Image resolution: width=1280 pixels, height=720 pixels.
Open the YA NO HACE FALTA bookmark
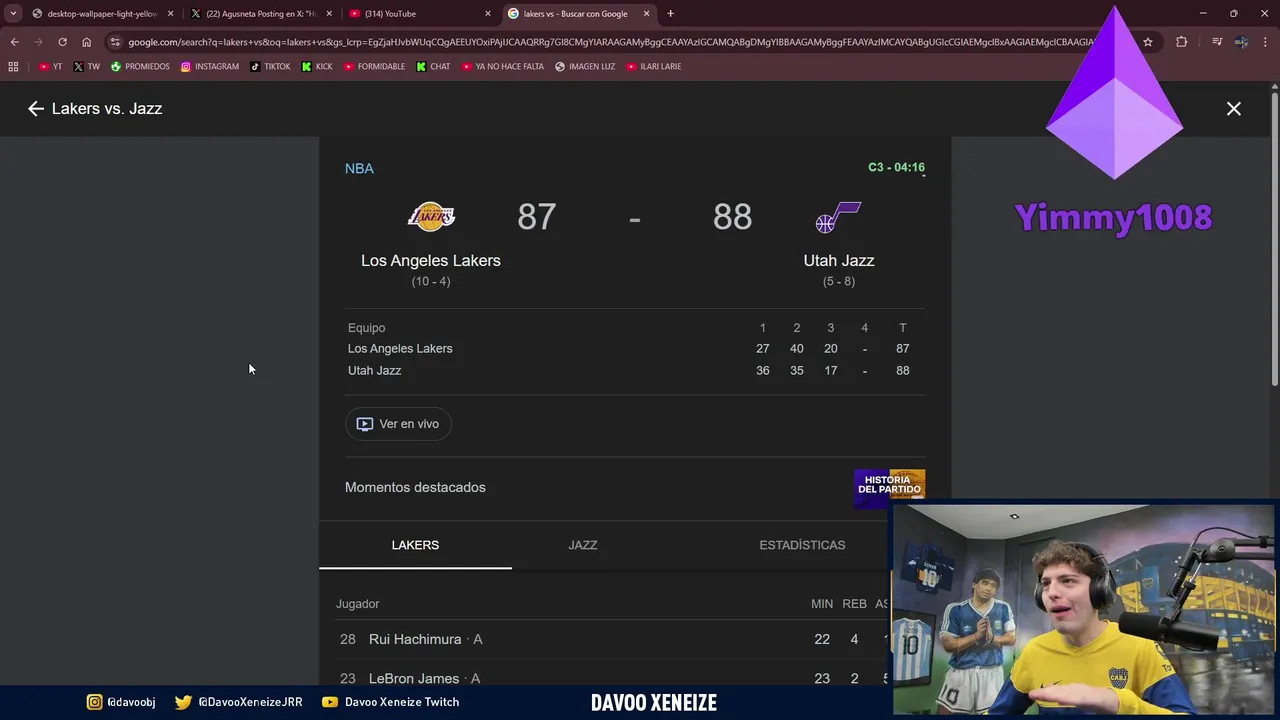tap(502, 67)
